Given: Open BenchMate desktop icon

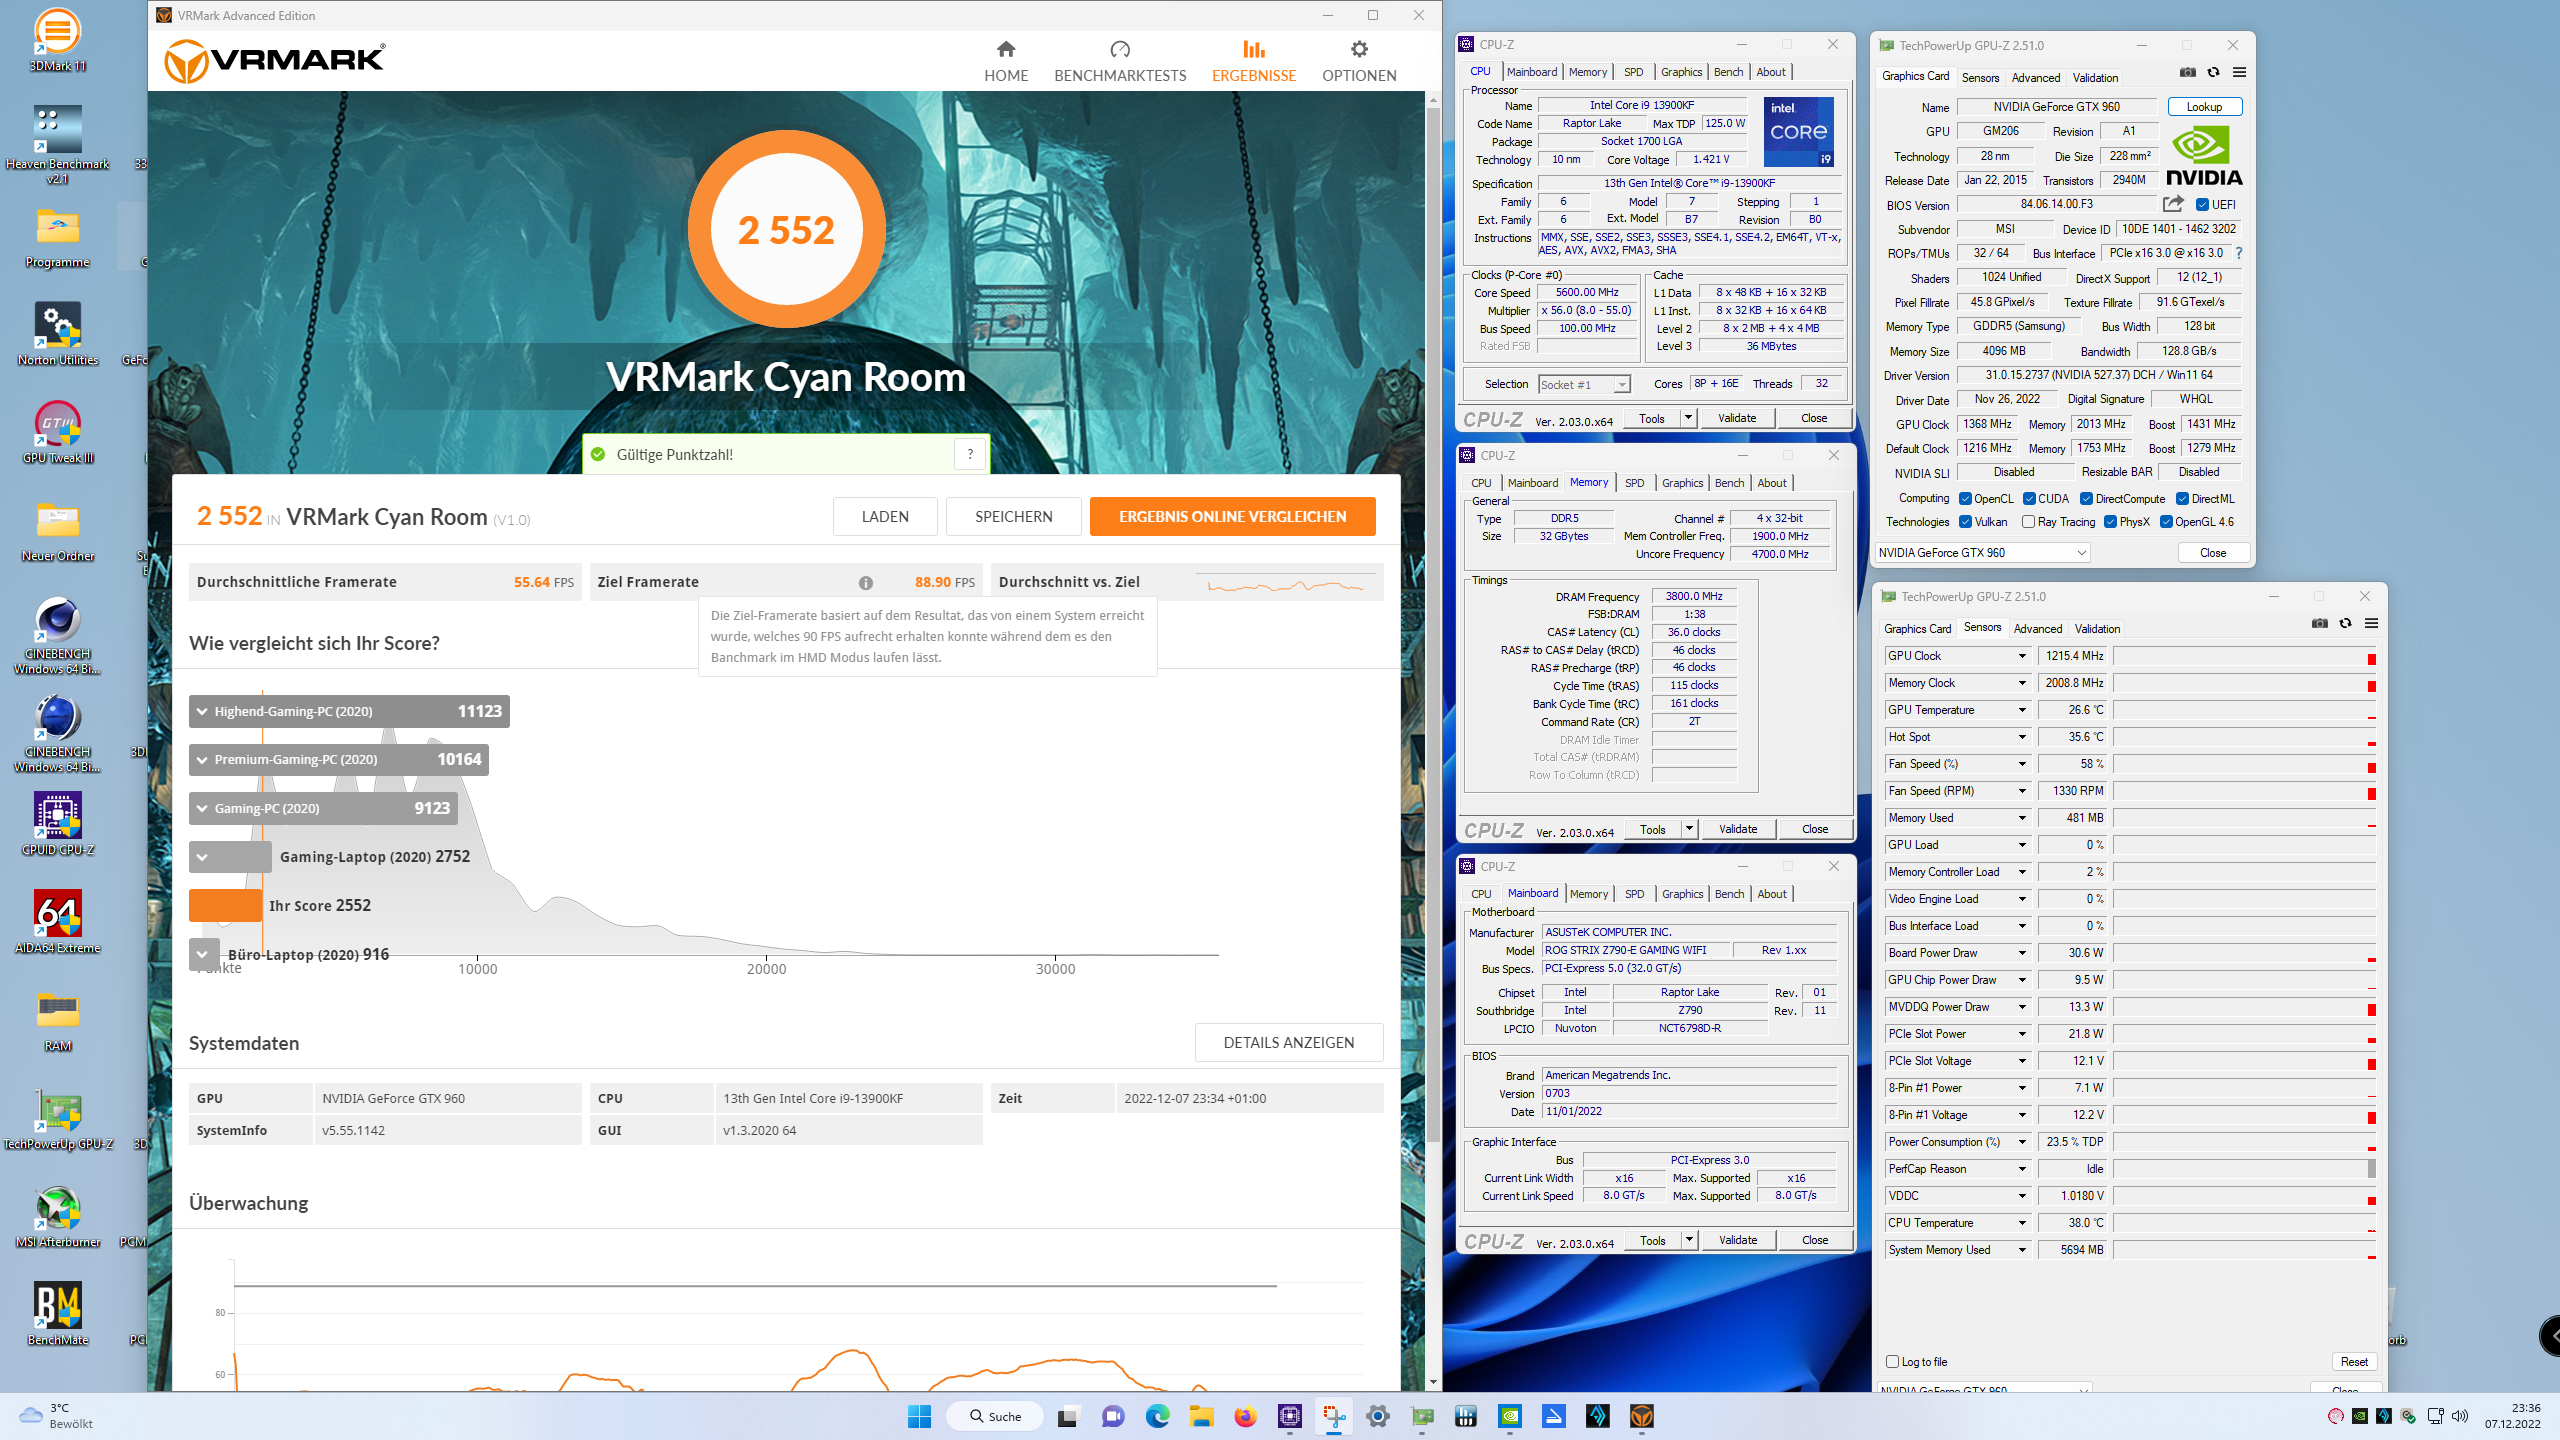Looking at the screenshot, I should [58, 1315].
